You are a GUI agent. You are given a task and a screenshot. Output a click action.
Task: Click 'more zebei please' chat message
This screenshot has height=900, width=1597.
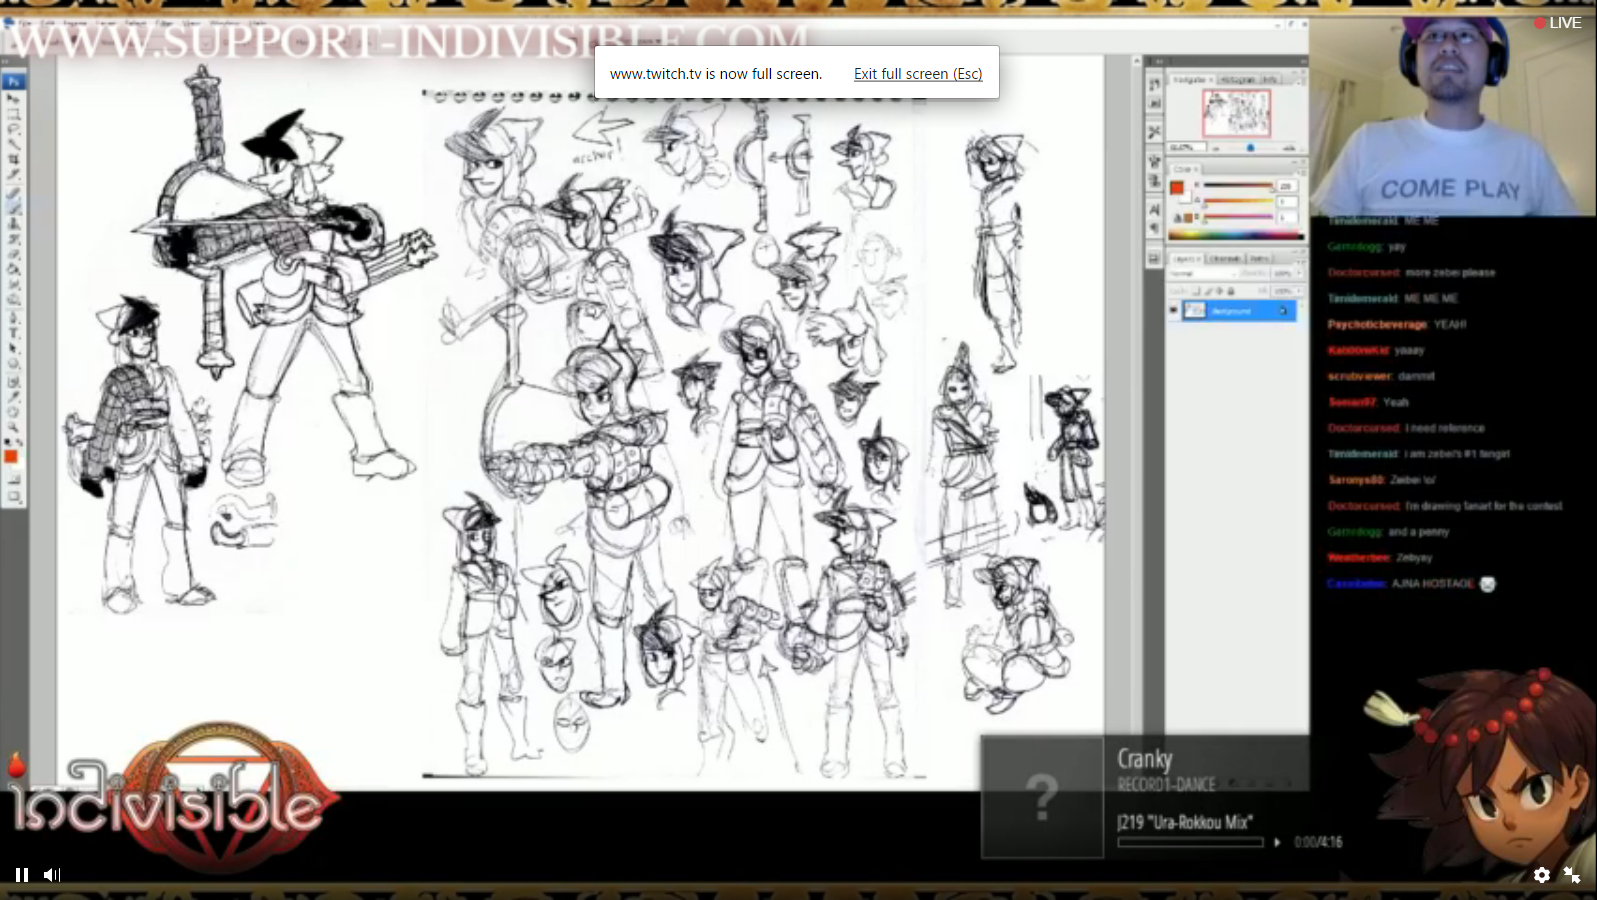click(x=1450, y=272)
